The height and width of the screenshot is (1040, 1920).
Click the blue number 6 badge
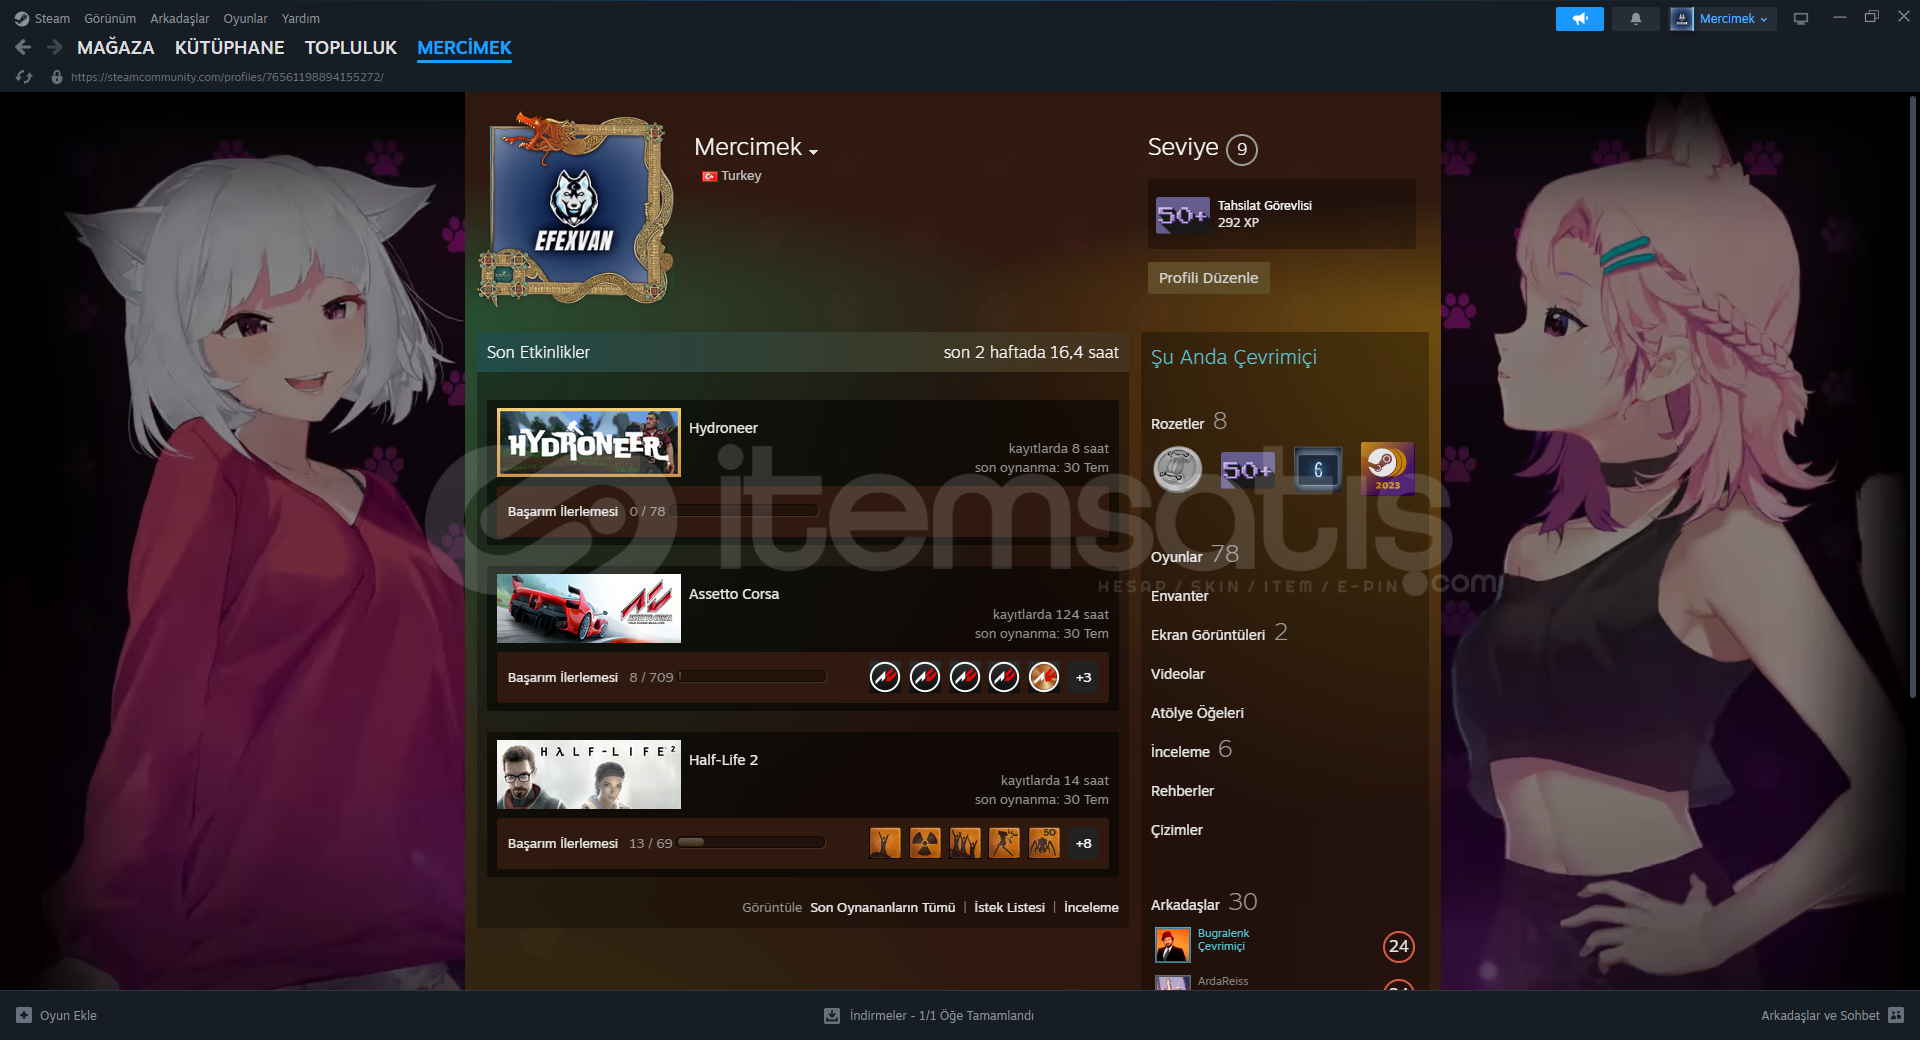[x=1318, y=469]
